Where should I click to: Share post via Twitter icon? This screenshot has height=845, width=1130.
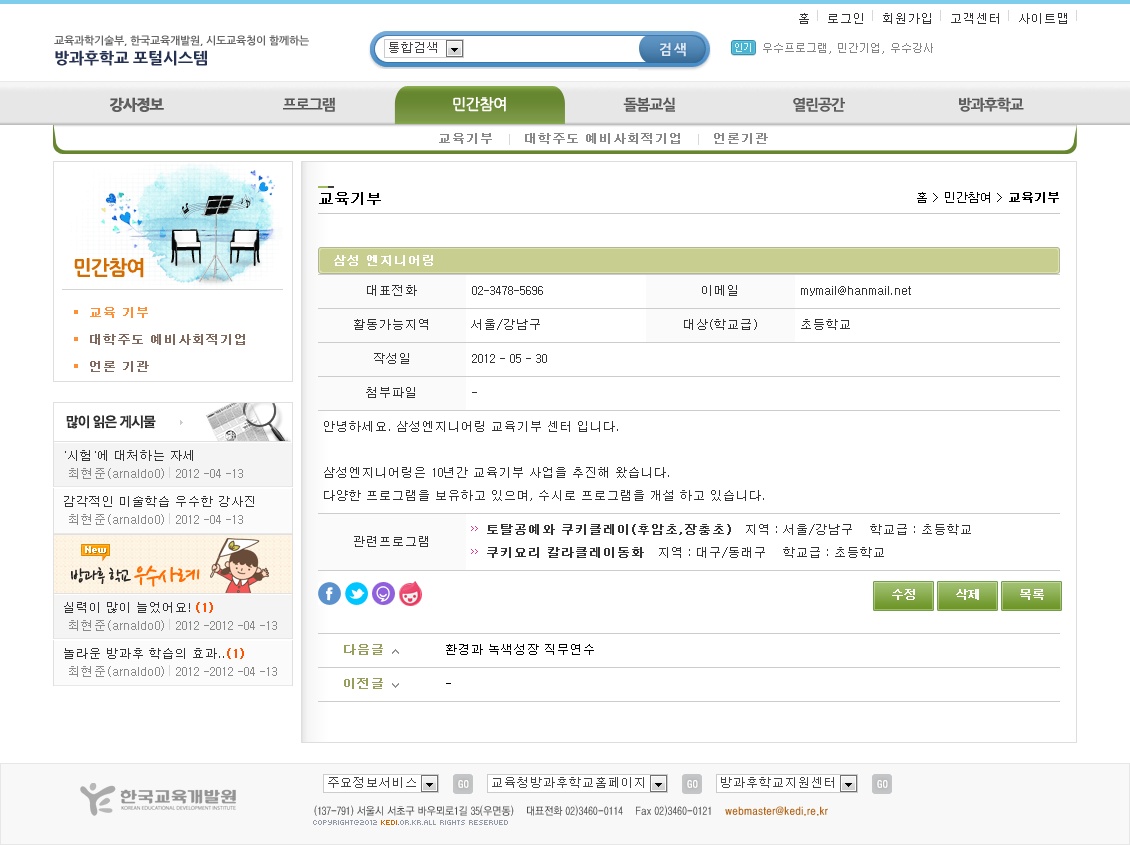click(x=357, y=594)
